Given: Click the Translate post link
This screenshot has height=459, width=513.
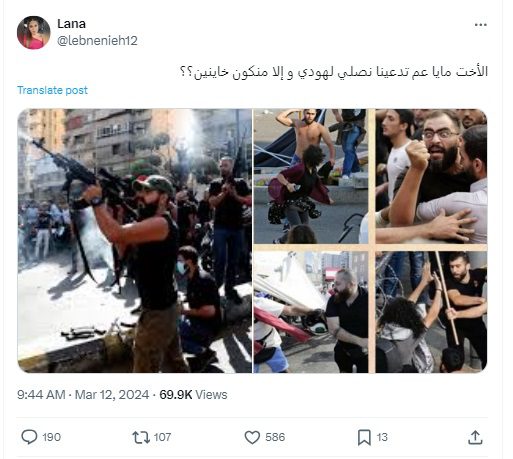Looking at the screenshot, I should (x=52, y=90).
